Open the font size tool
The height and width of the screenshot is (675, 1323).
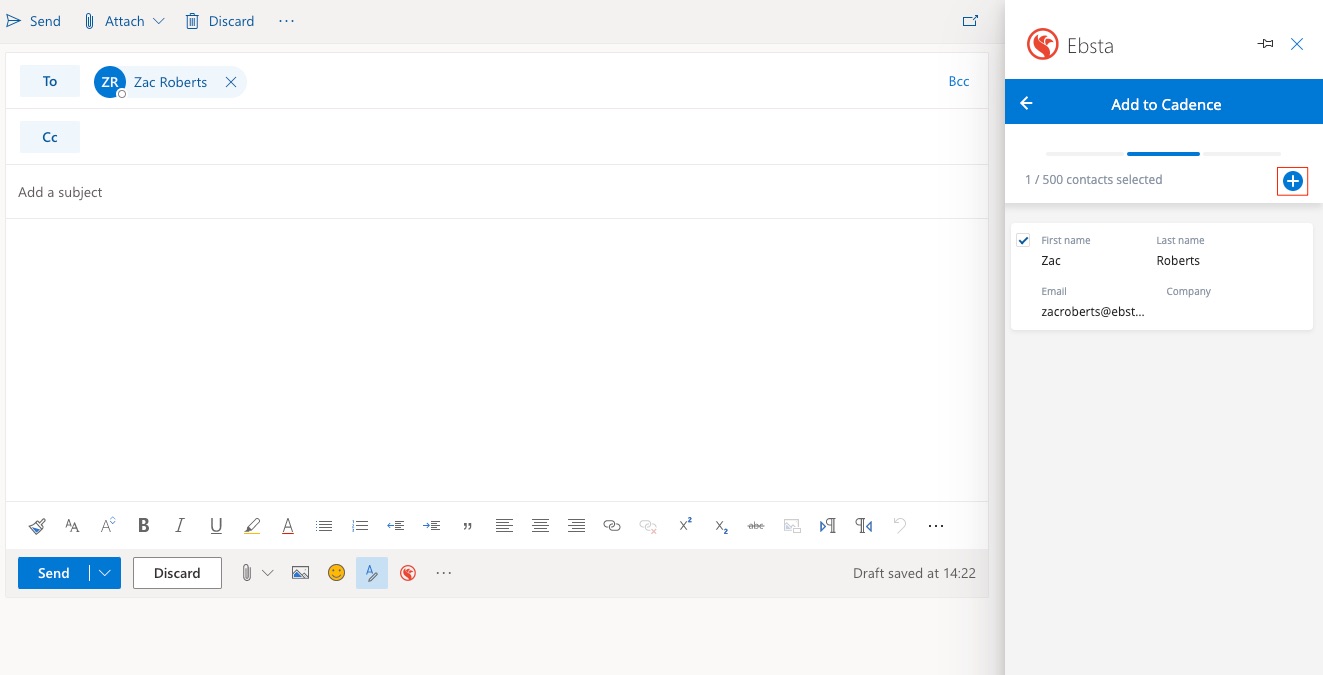pos(108,525)
